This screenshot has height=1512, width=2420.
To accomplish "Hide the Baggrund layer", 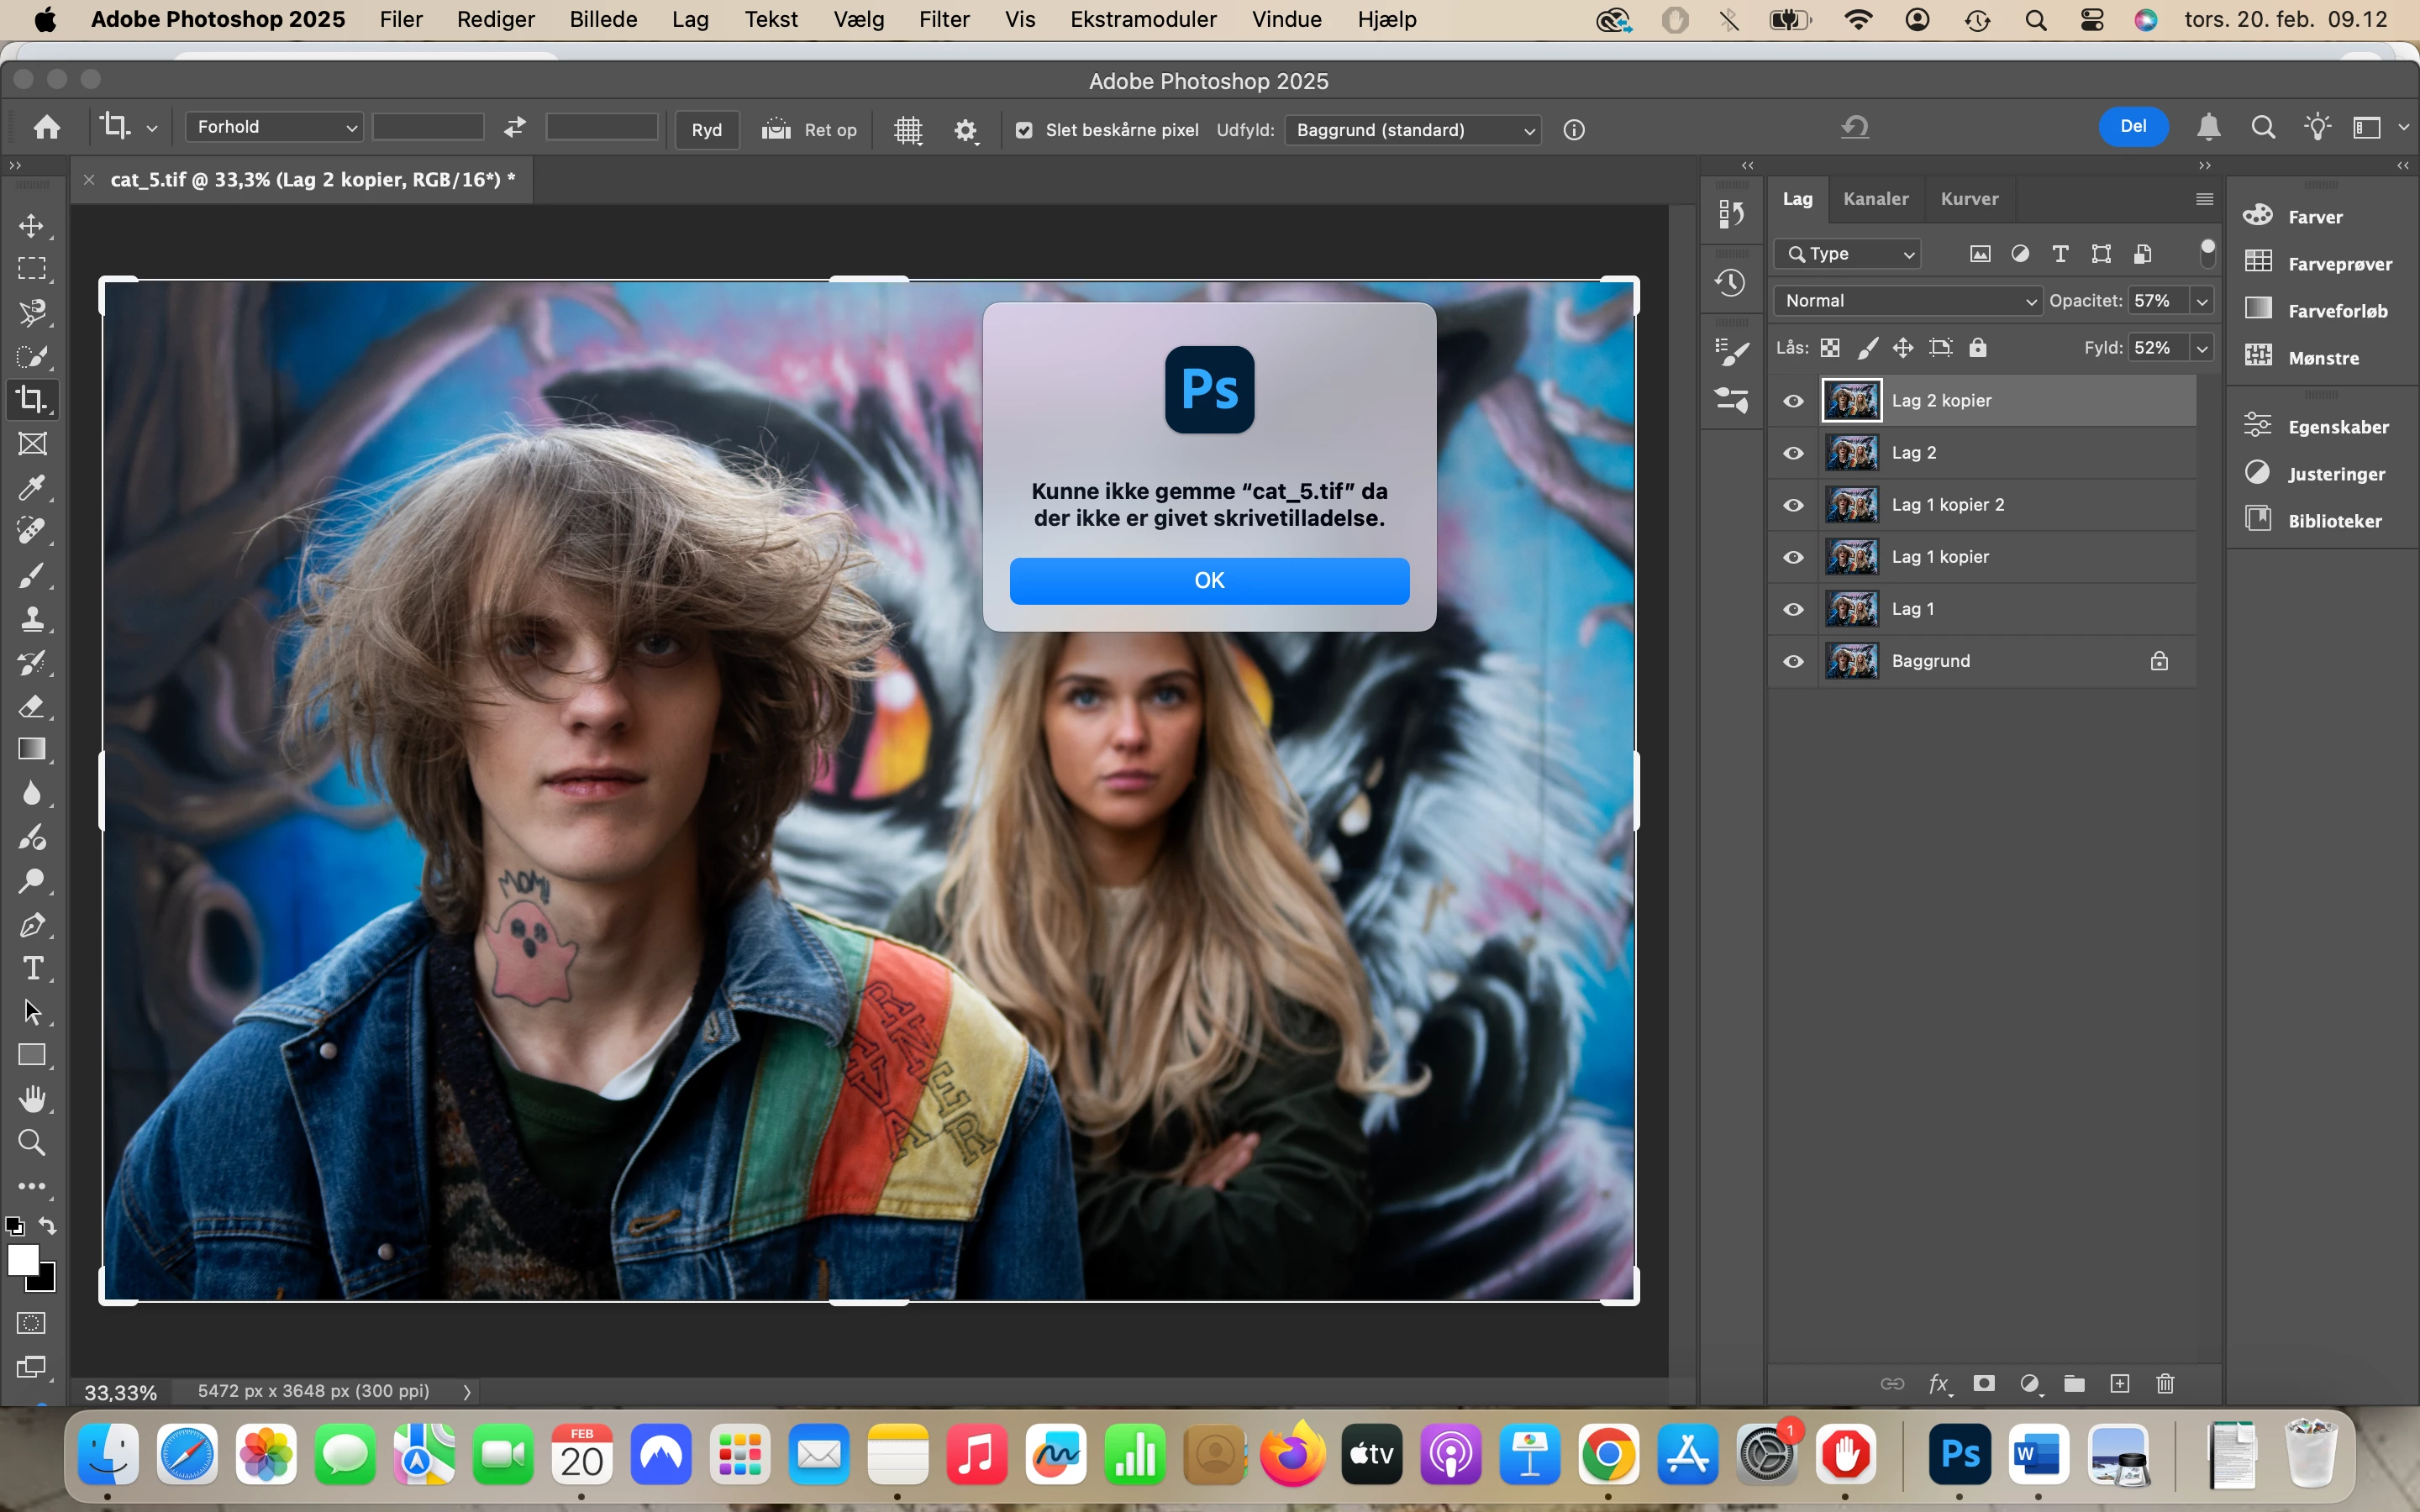I will (x=1794, y=661).
